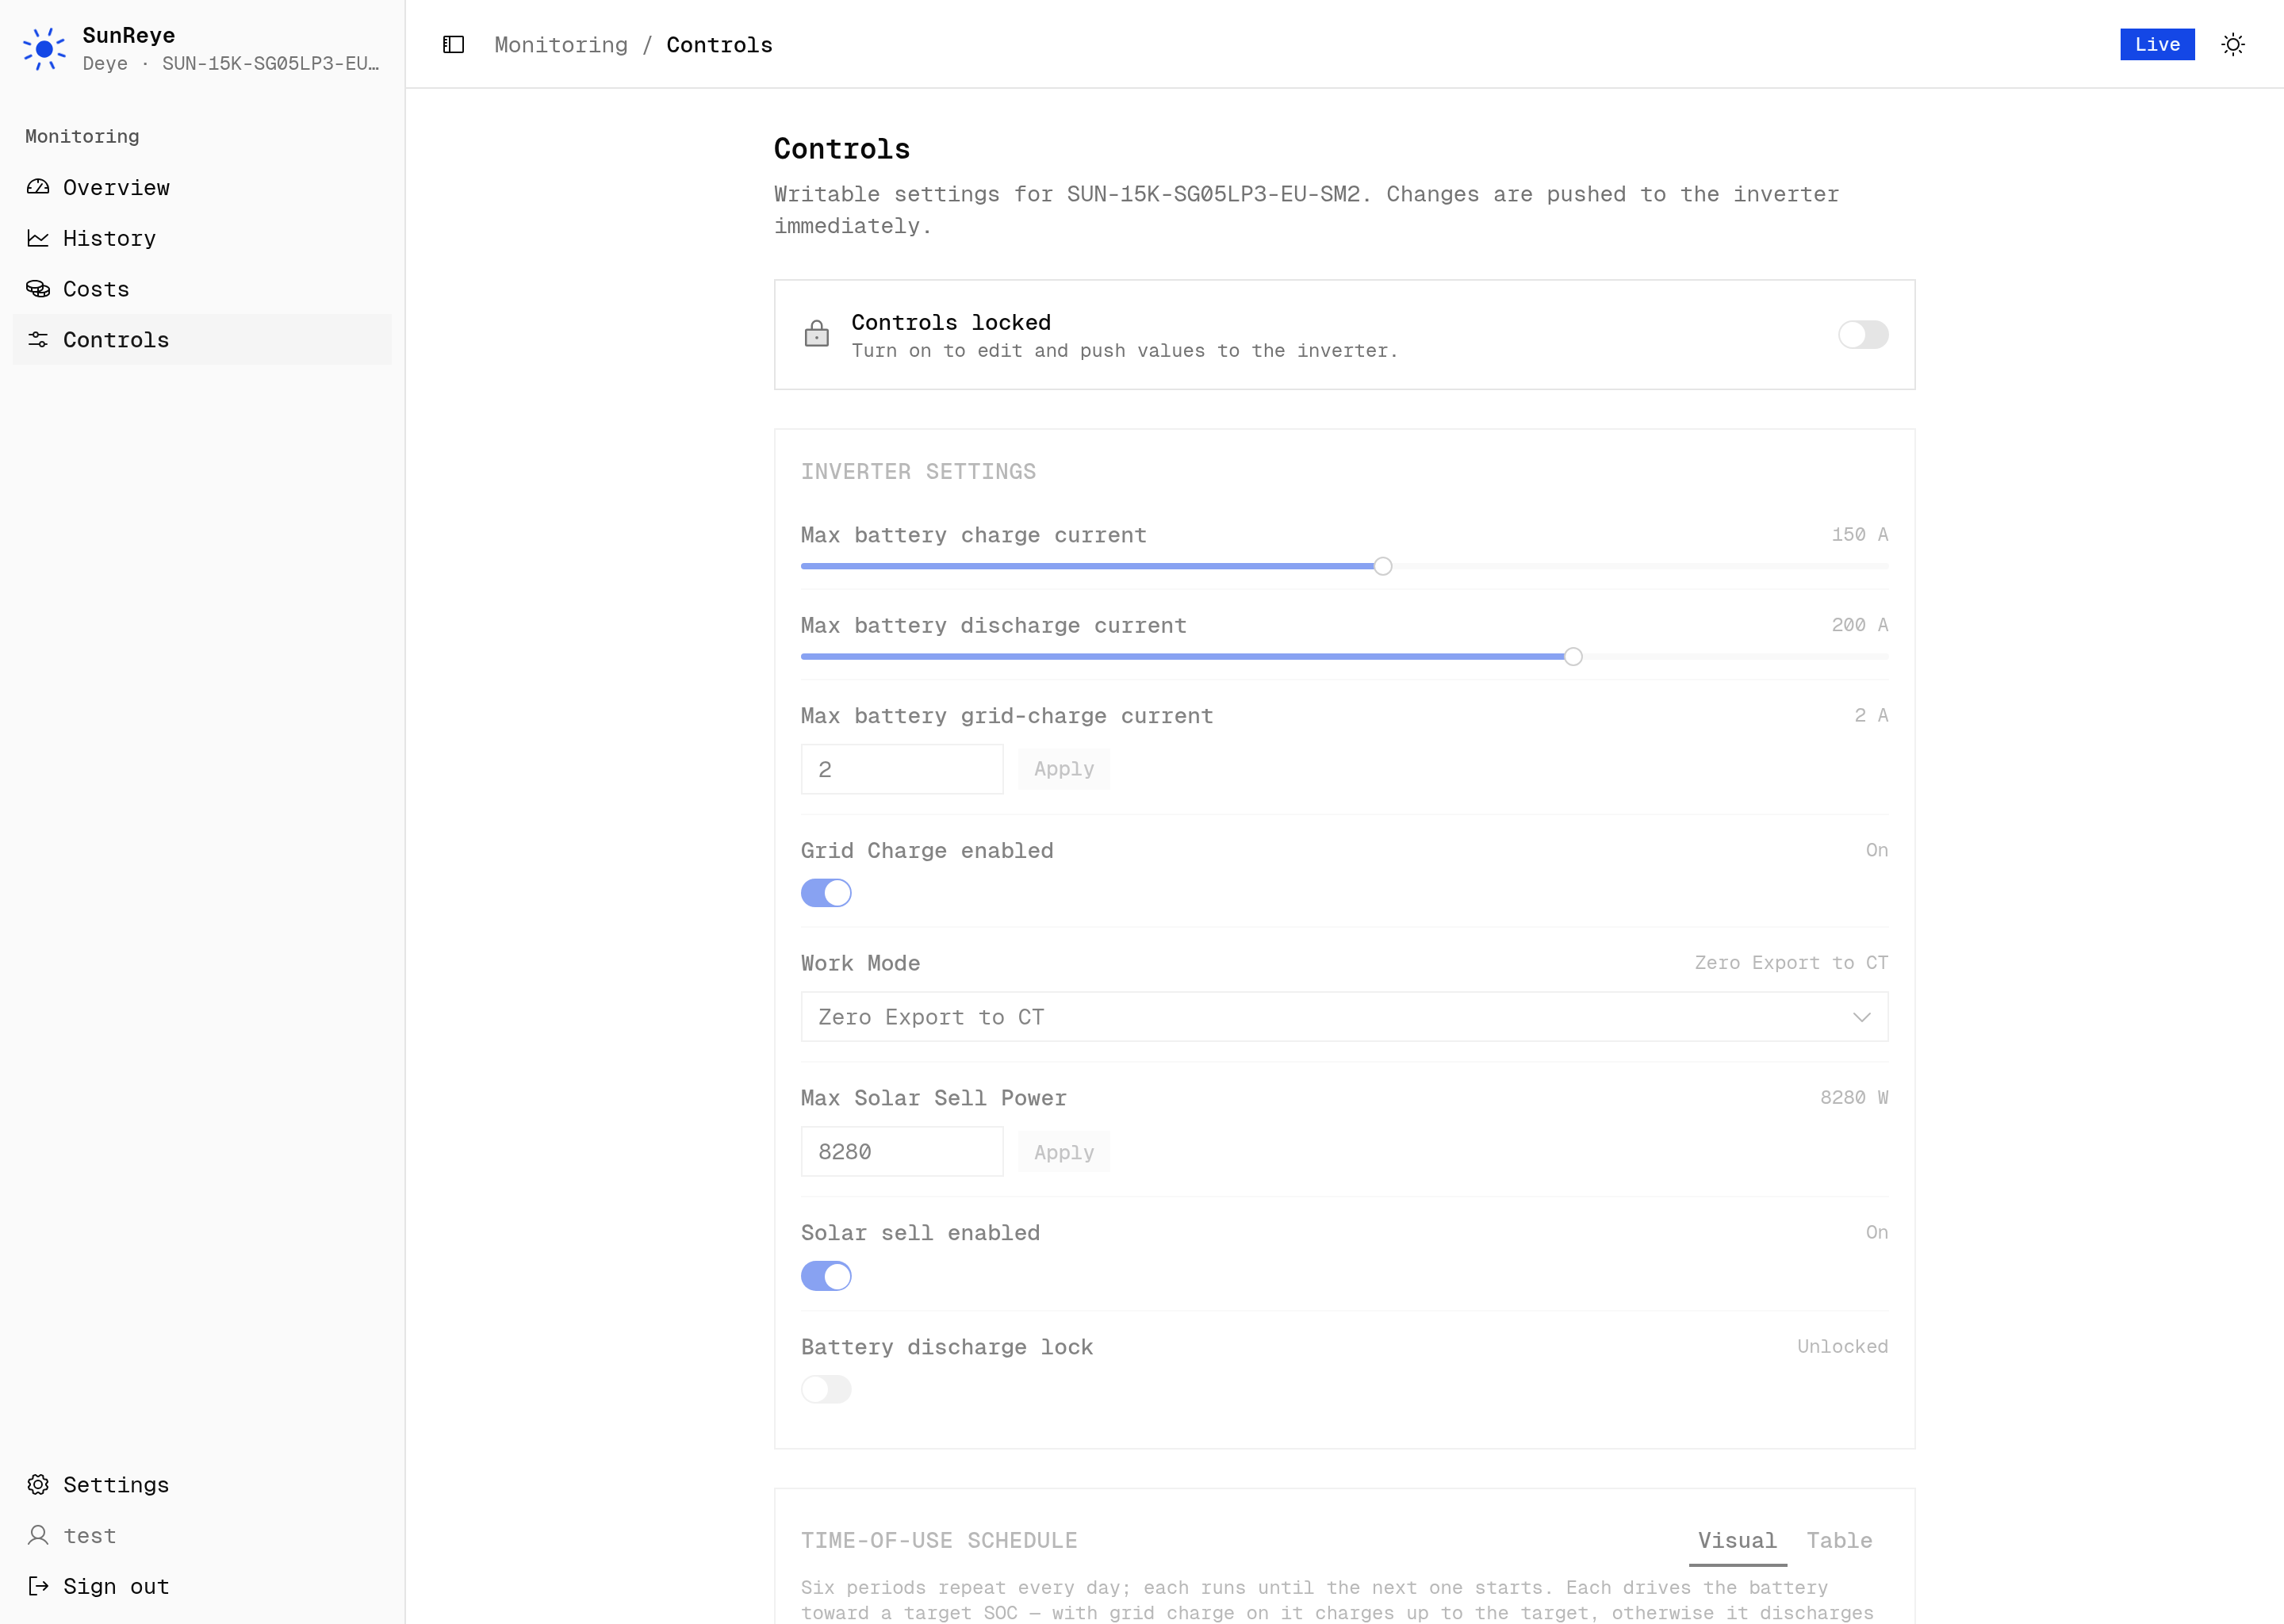The width and height of the screenshot is (2284, 1624).
Task: Toggle Solar sell enabled switch
Action: [826, 1276]
